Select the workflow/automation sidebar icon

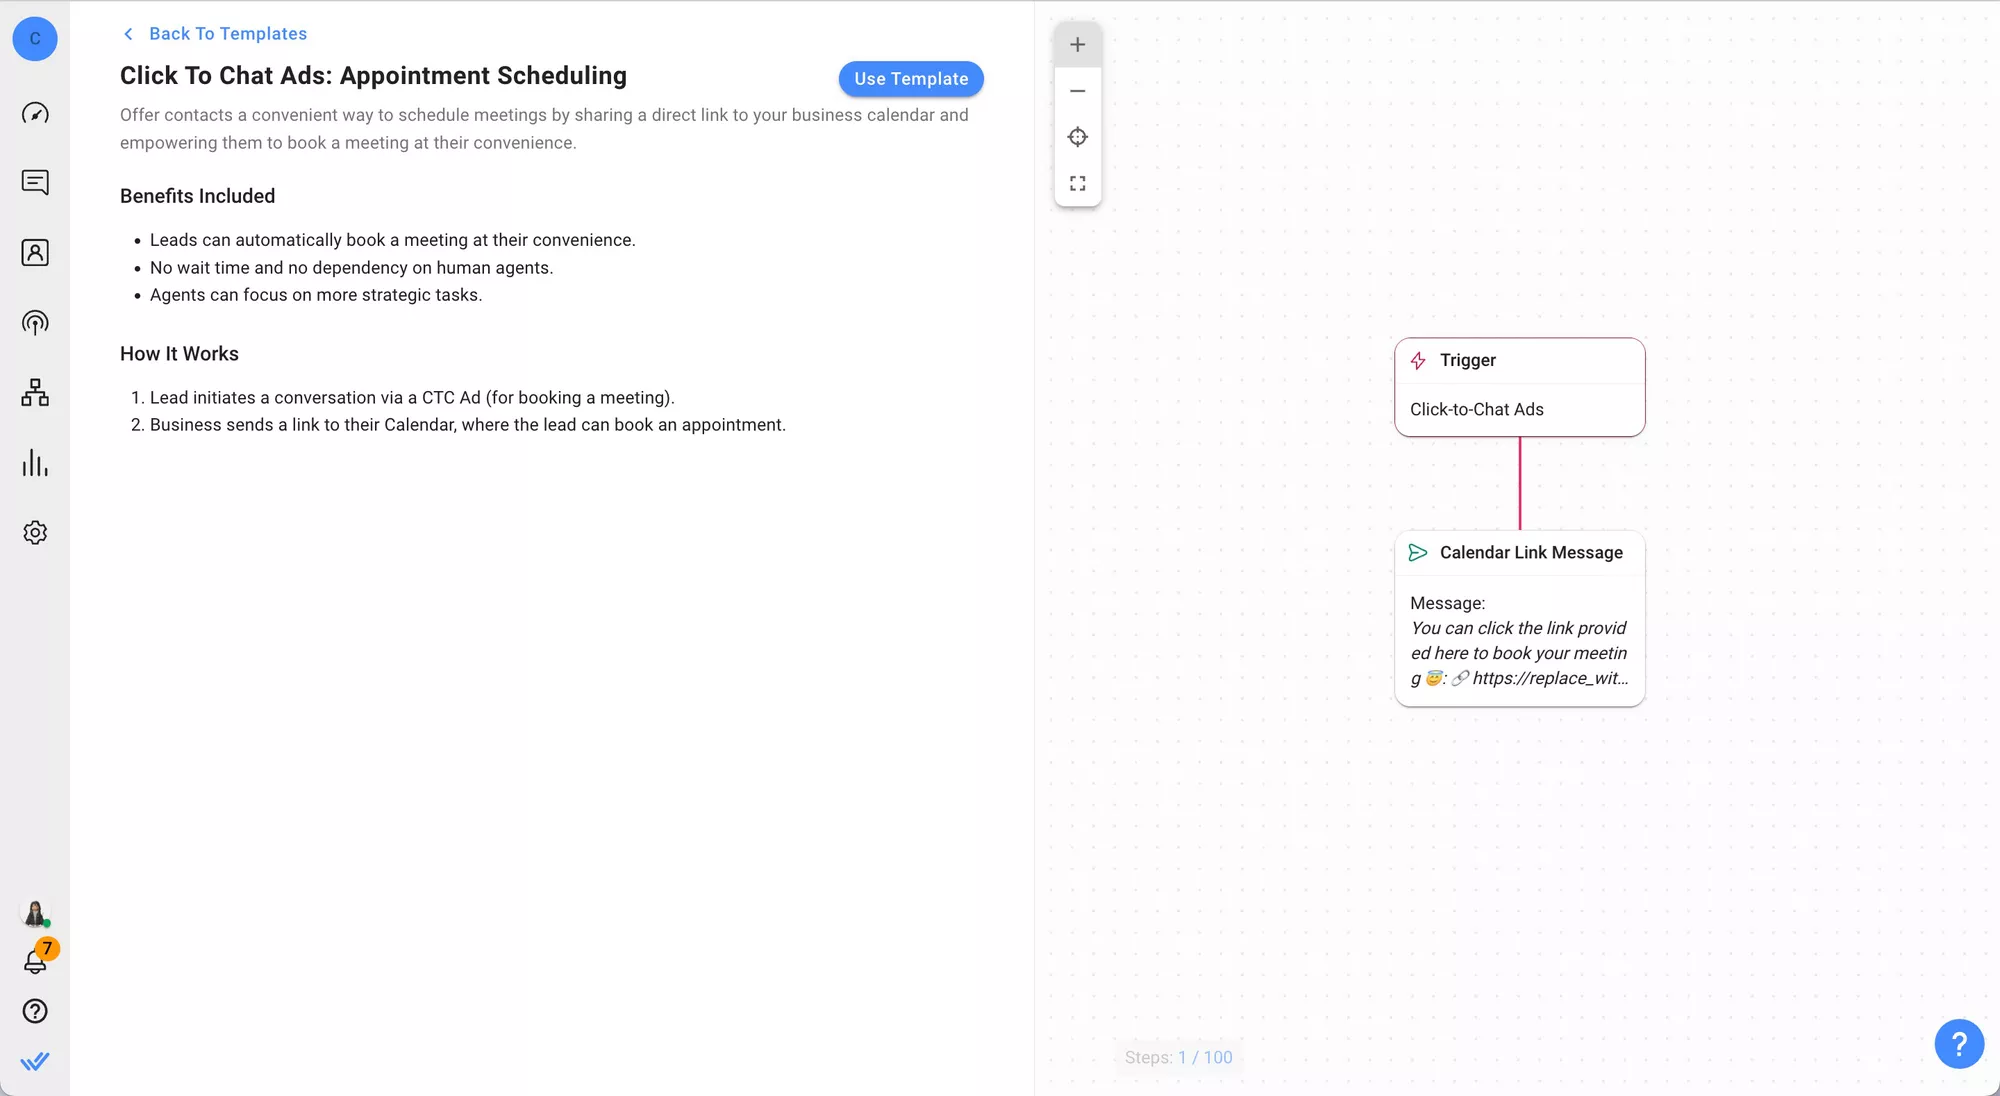(x=34, y=391)
